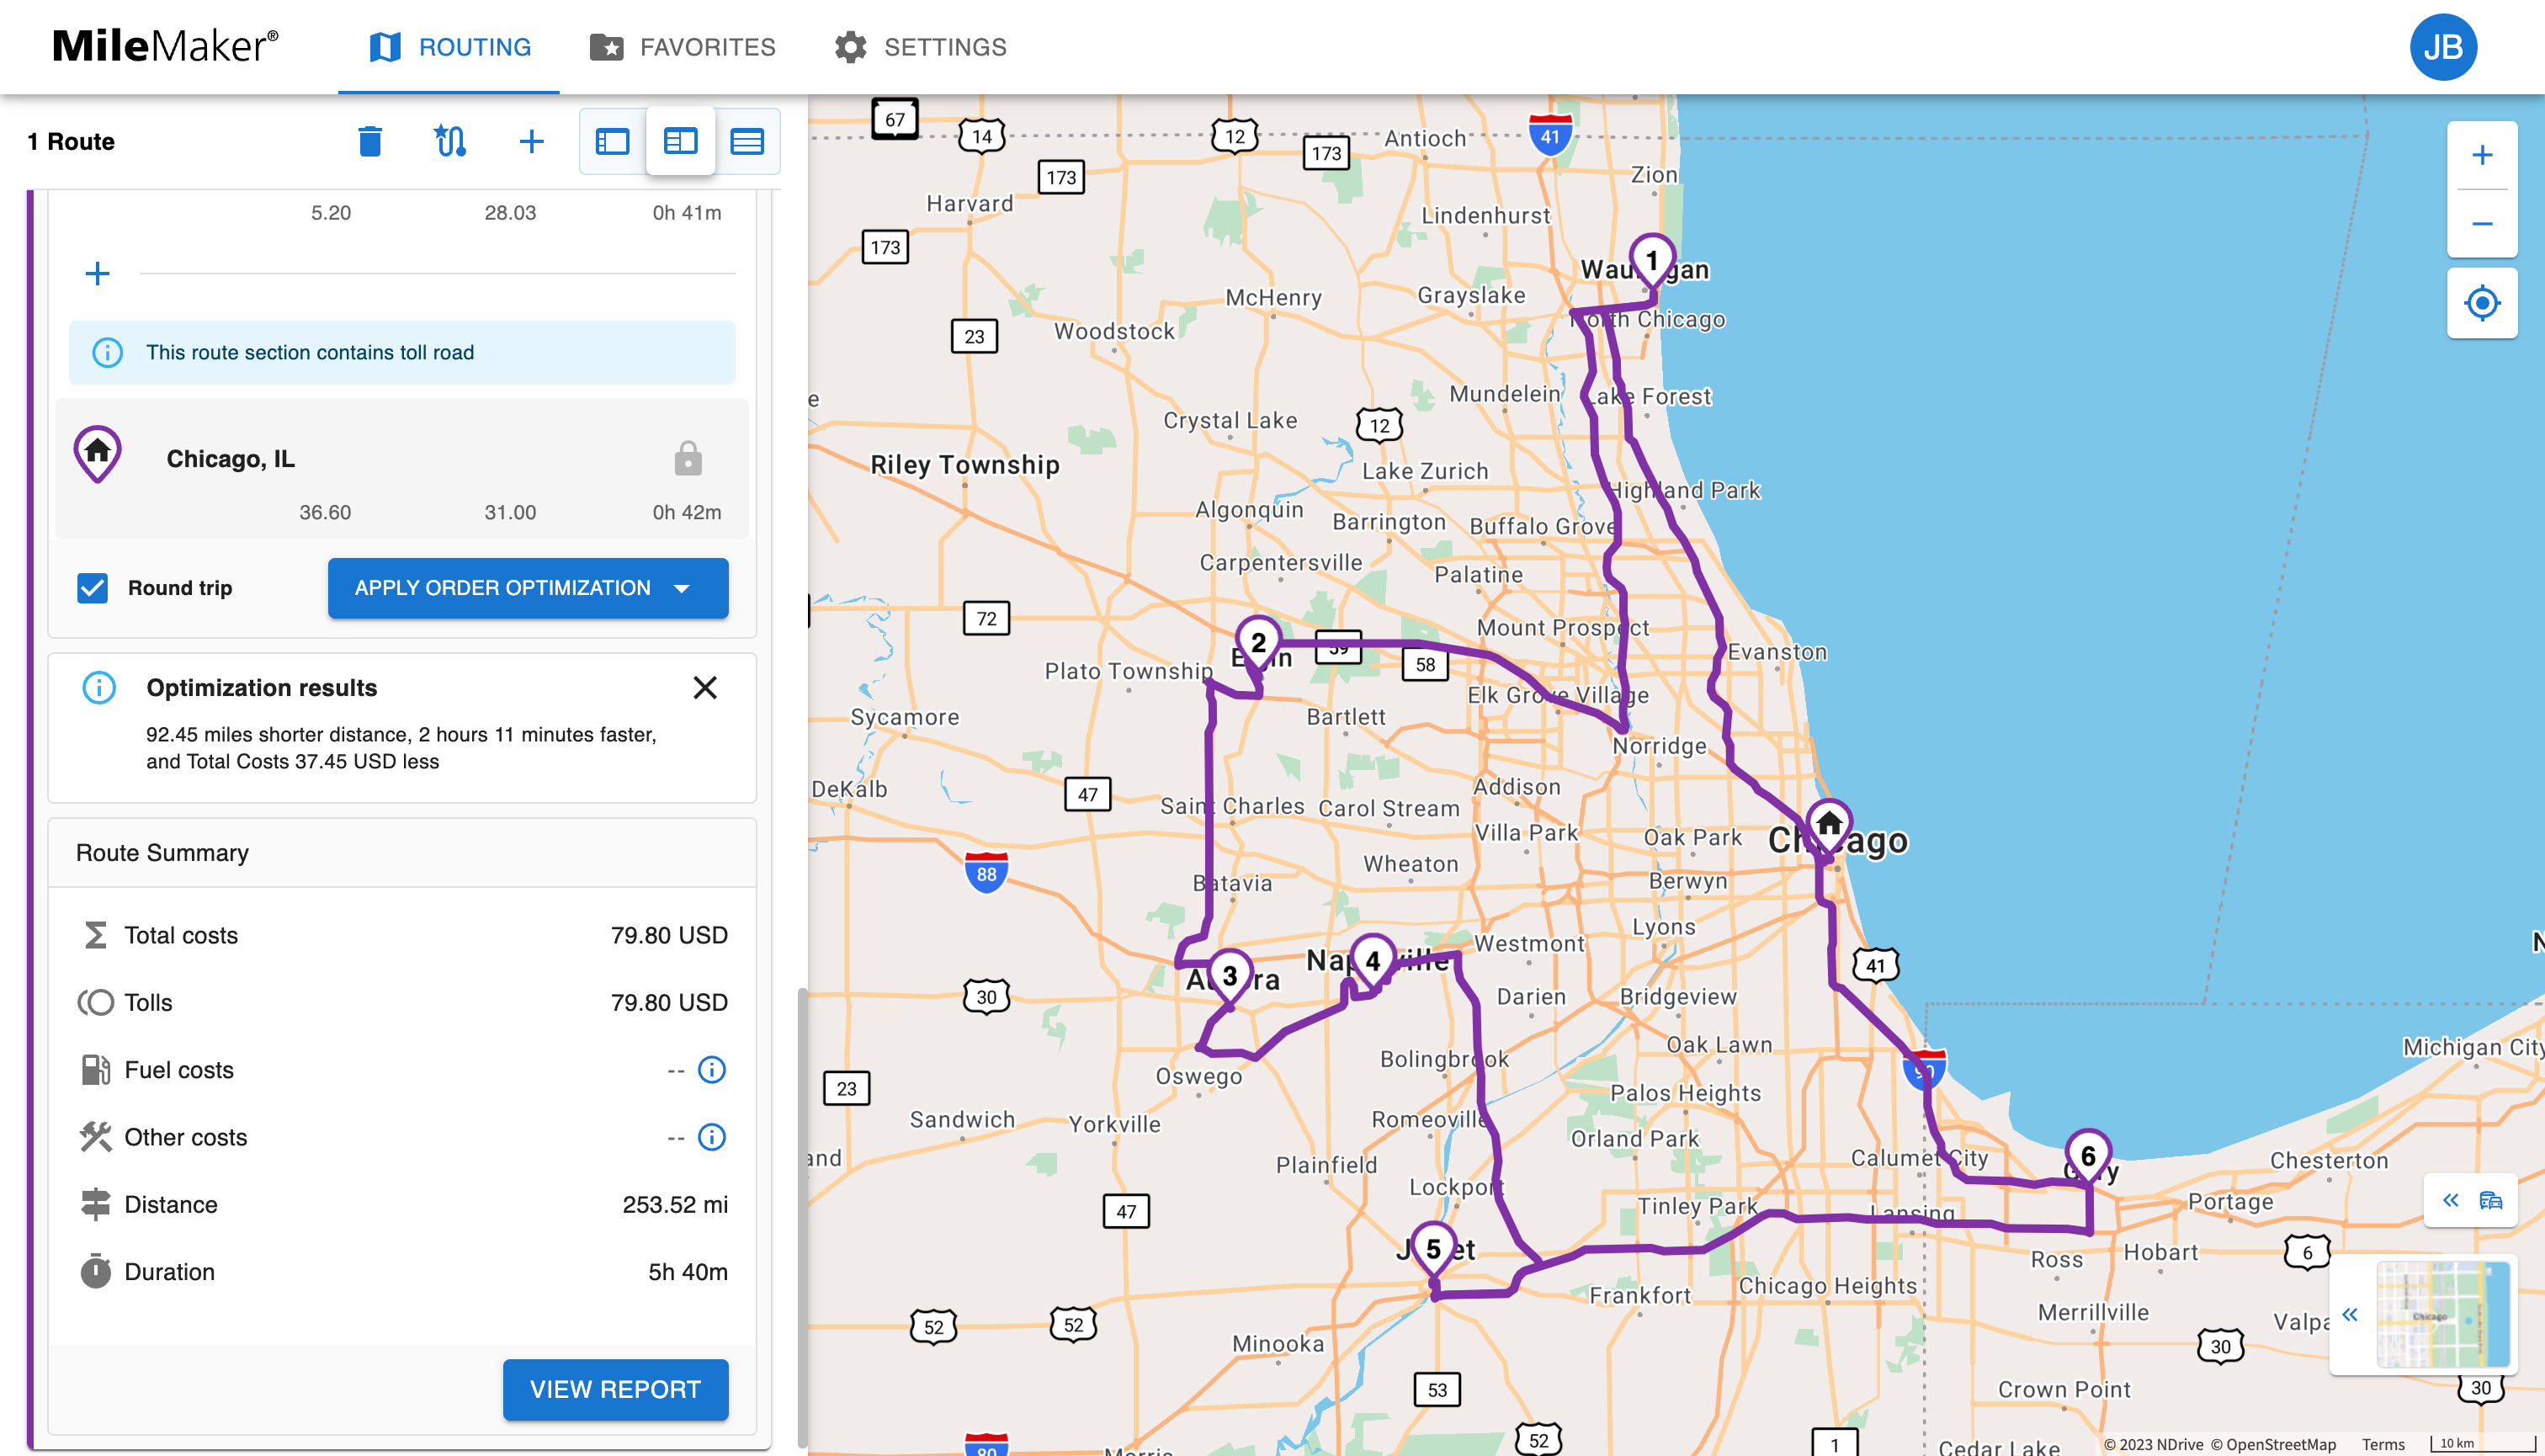Click Apply Order Optimization button
The image size is (2545, 1456).
pos(502,588)
